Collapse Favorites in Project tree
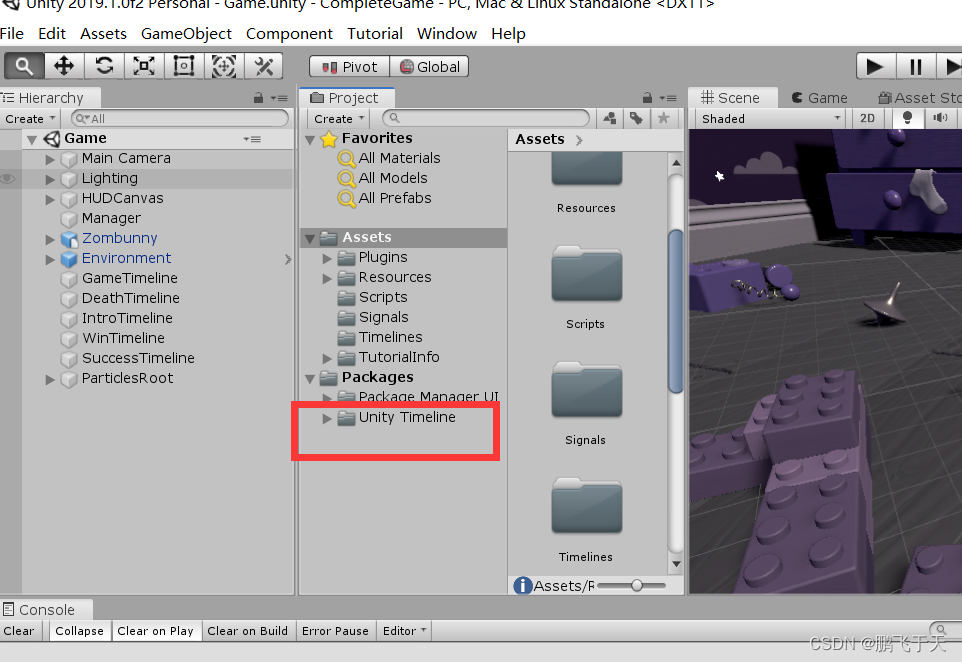Image resolution: width=962 pixels, height=662 pixels. point(310,140)
